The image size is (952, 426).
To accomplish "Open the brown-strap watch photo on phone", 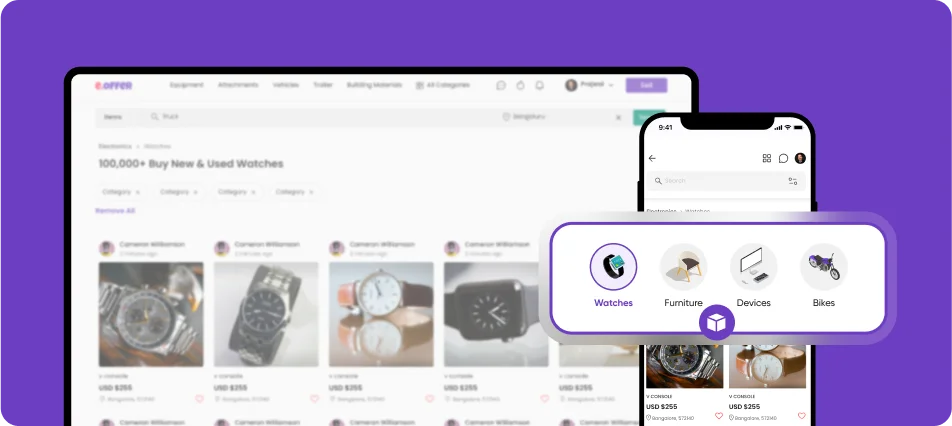I will tap(767, 366).
